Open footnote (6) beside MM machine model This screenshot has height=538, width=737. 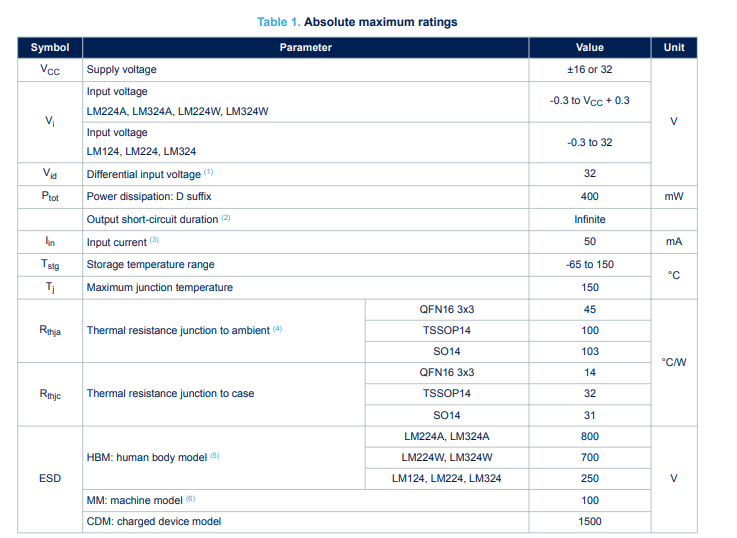click(190, 499)
